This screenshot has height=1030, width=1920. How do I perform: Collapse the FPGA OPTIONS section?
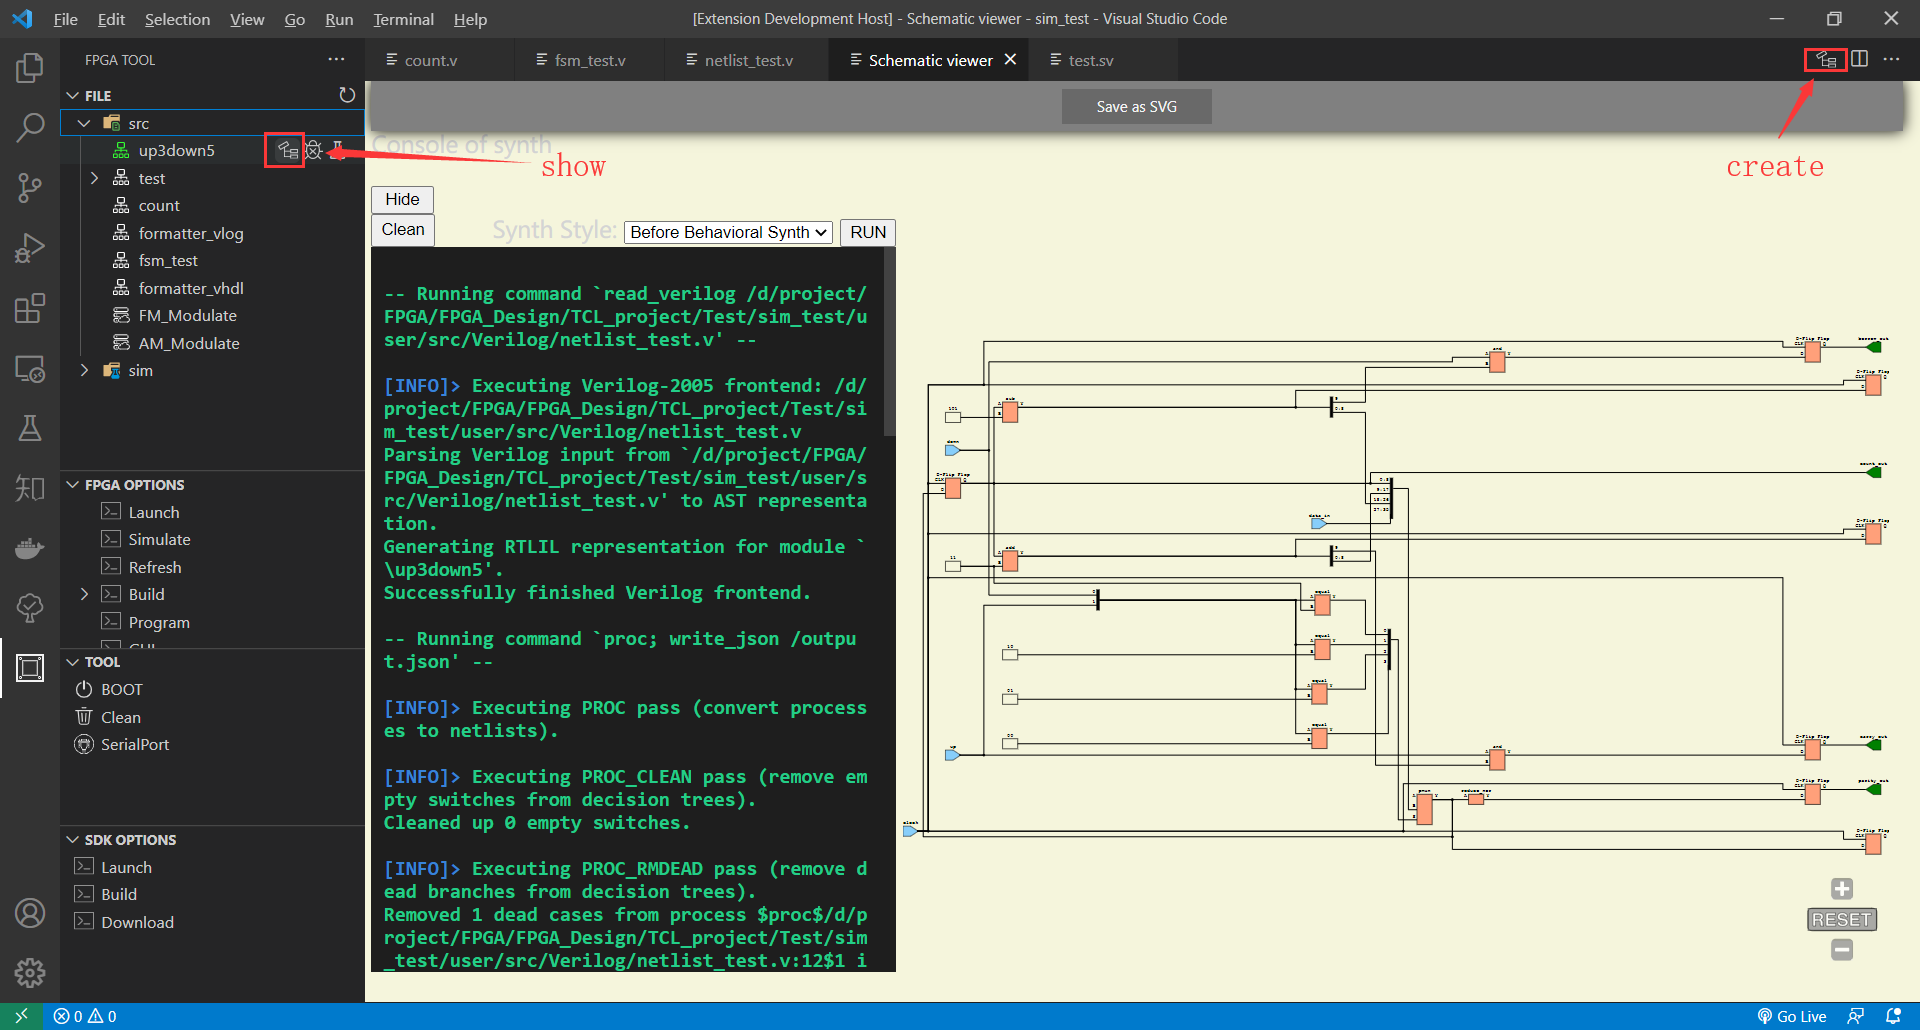(x=72, y=485)
